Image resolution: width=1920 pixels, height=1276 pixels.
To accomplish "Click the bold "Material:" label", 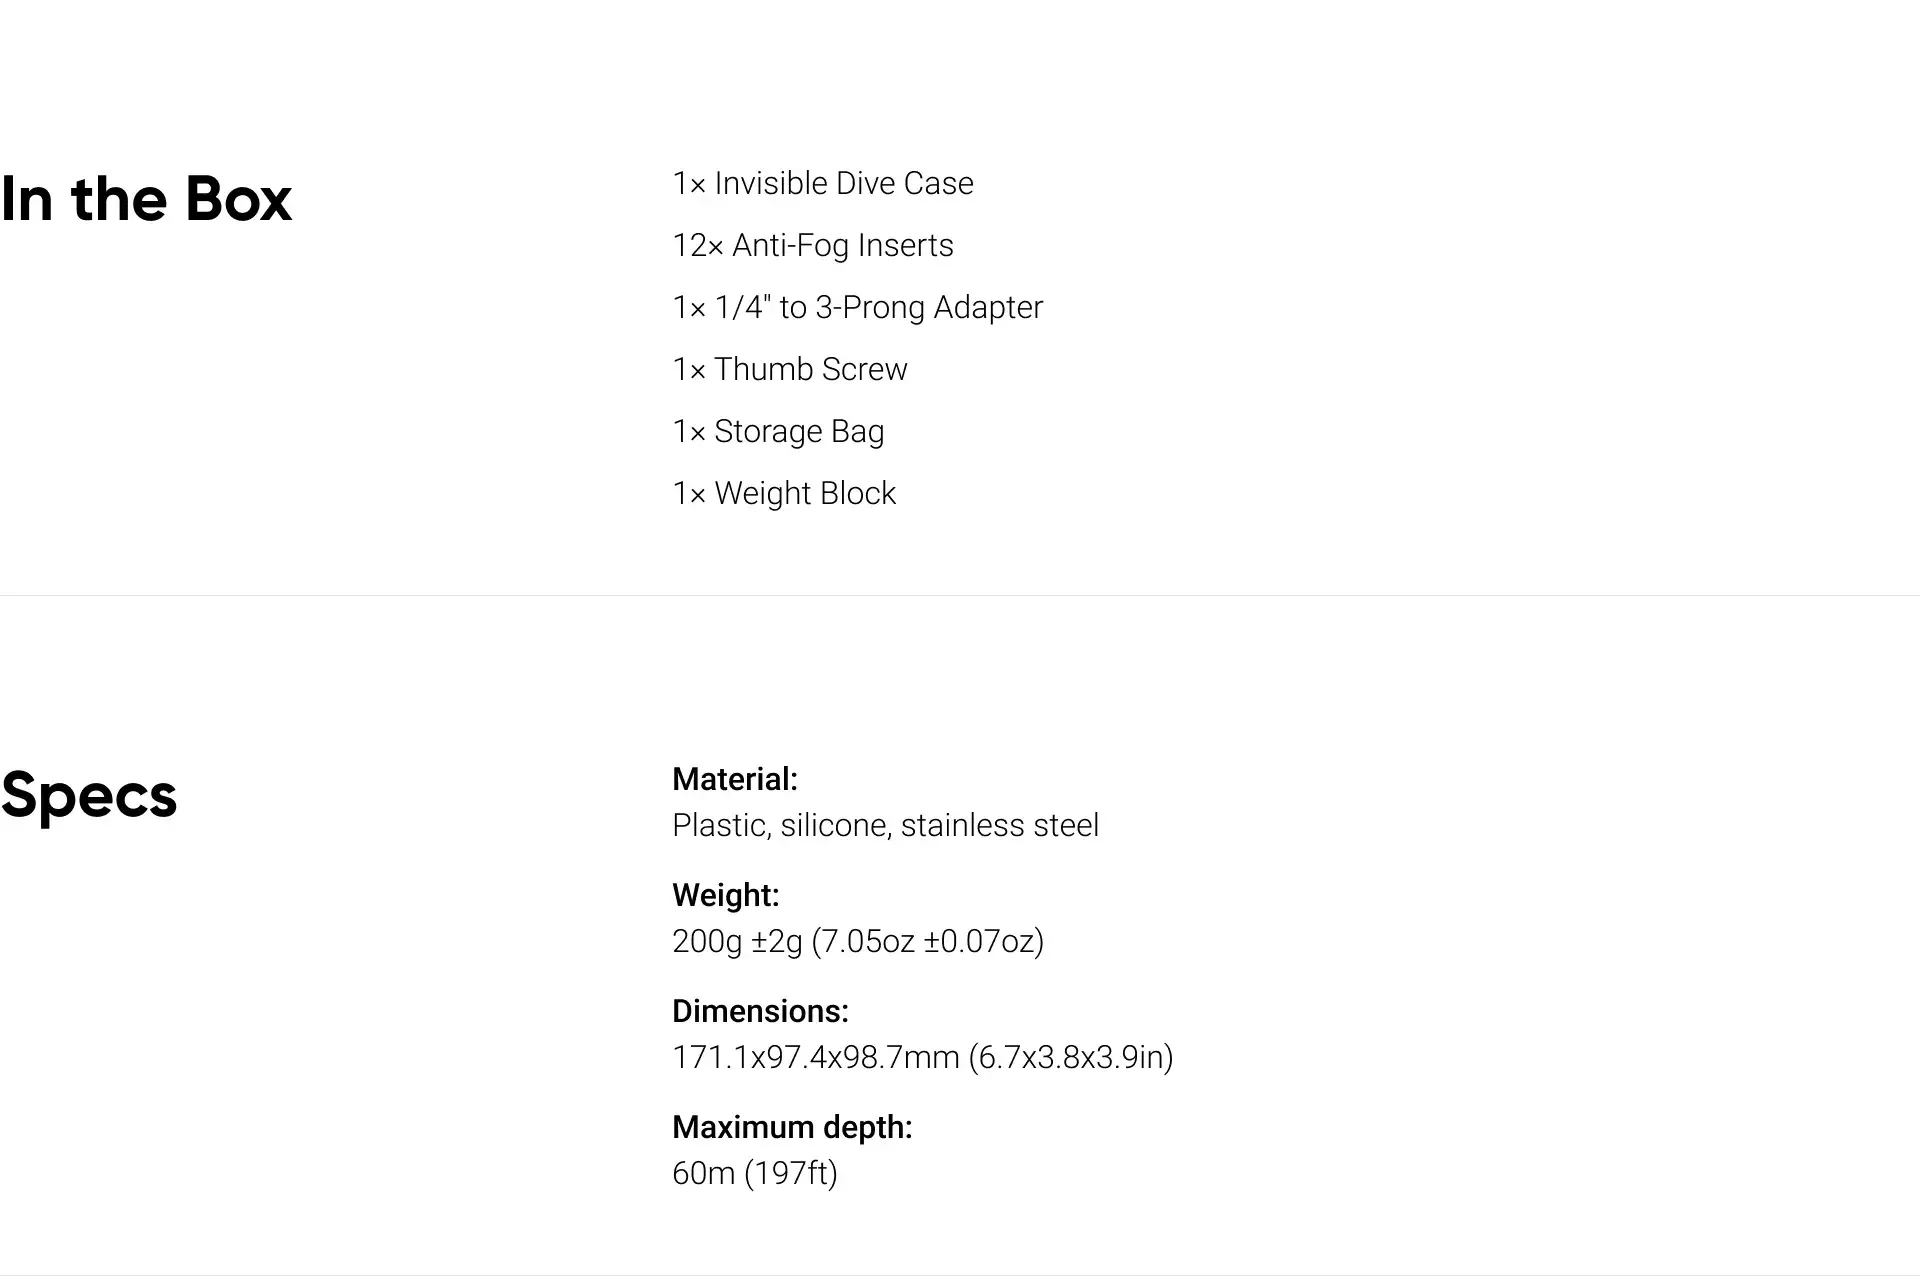I will pos(734,780).
